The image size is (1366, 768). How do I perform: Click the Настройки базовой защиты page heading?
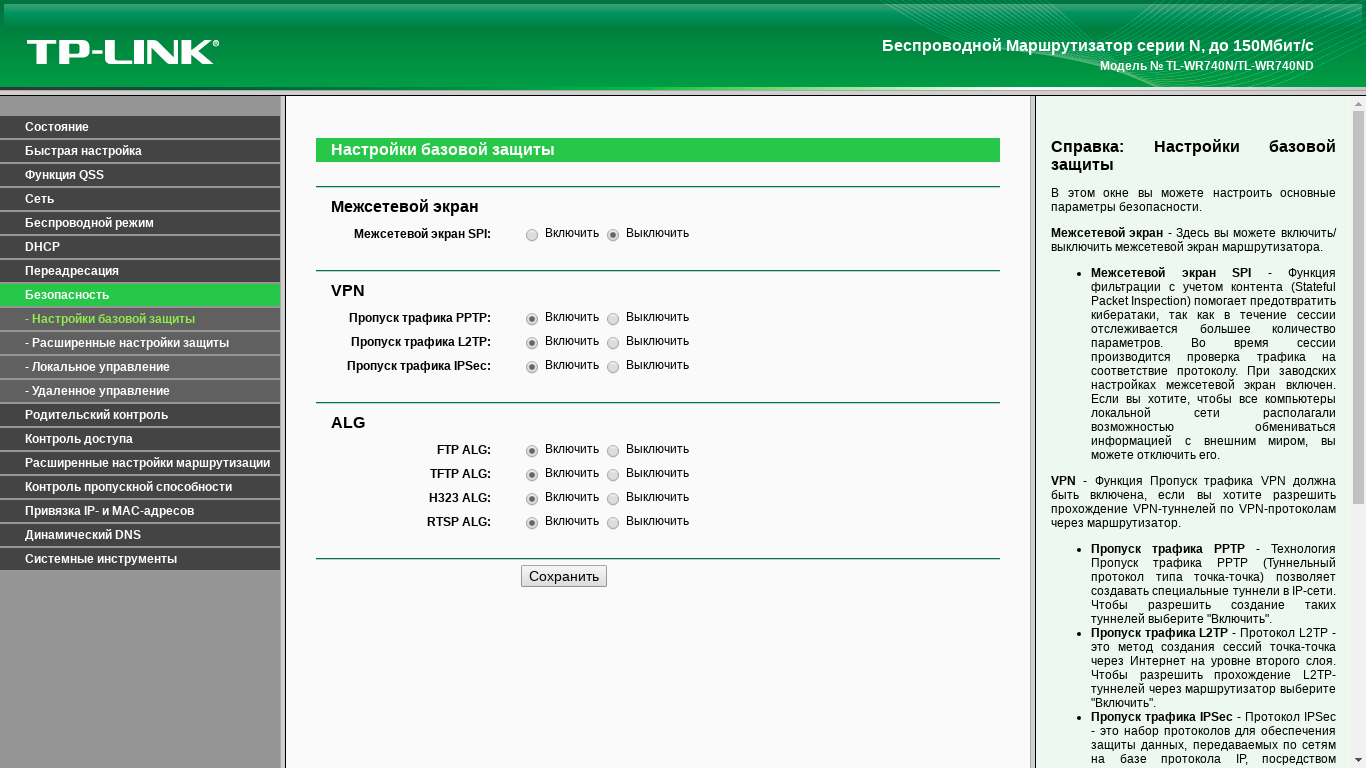[443, 150]
